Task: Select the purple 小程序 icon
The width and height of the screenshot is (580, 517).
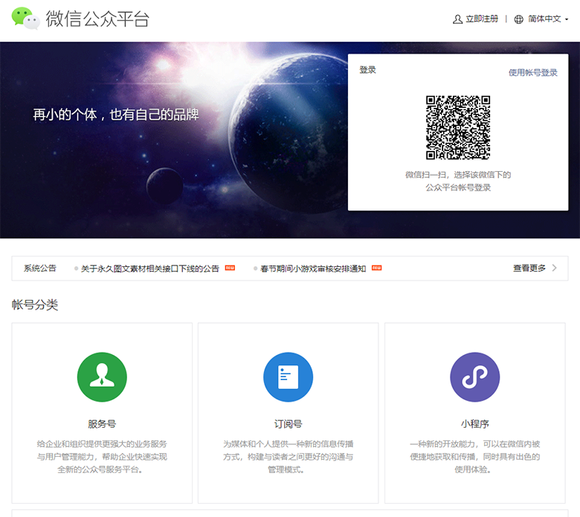Action: coord(475,377)
